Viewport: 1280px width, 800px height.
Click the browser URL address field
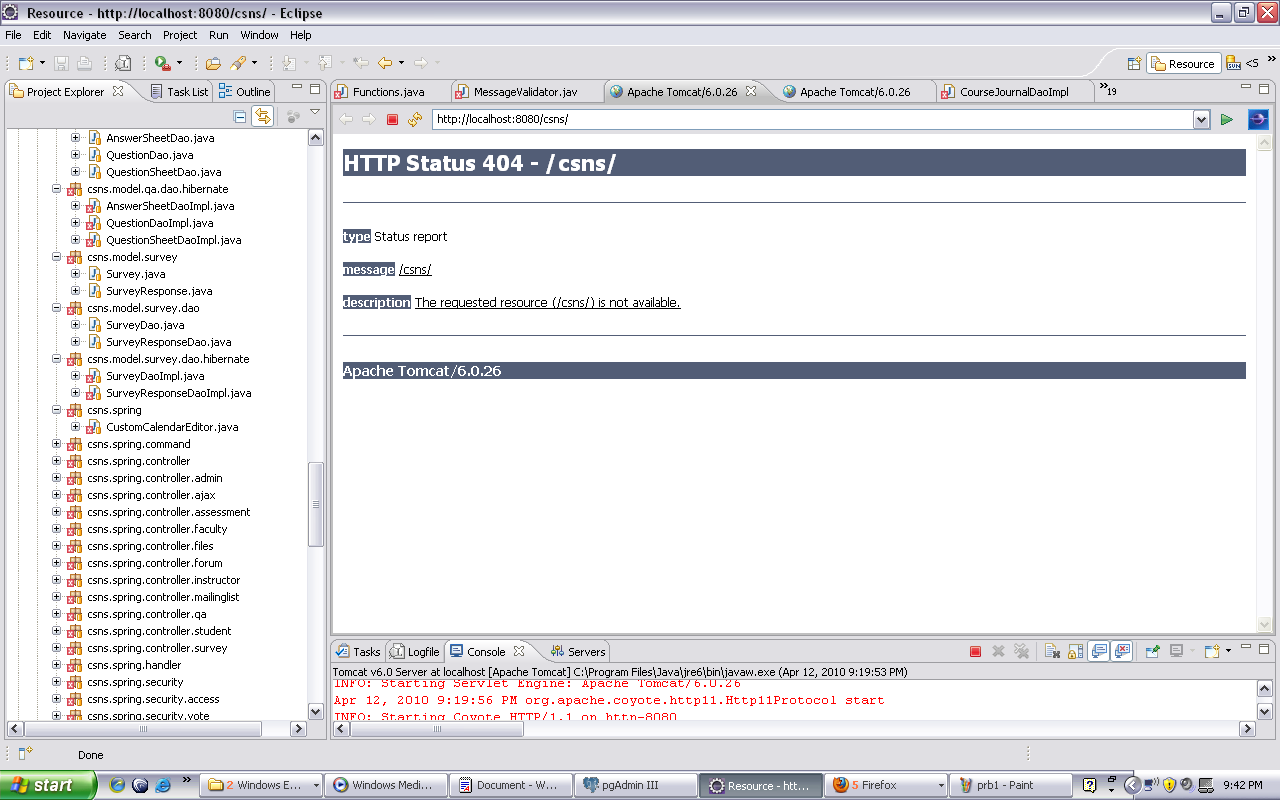coord(810,120)
